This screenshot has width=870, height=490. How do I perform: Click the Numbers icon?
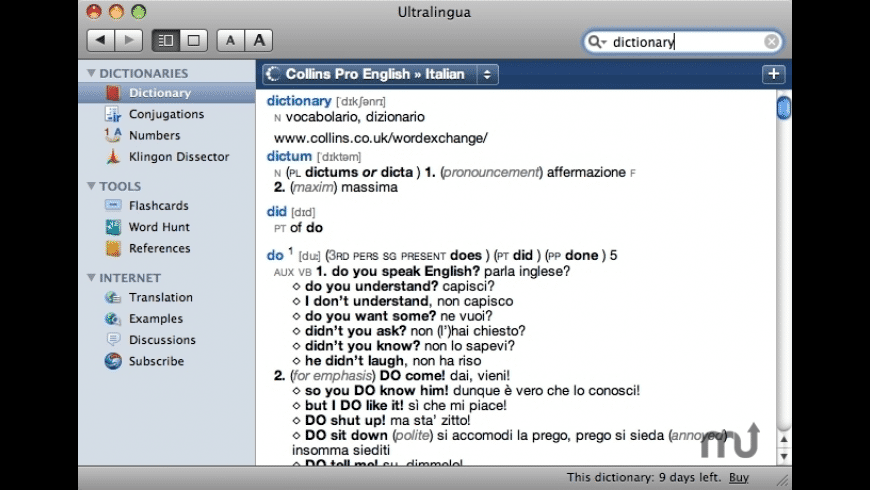click(113, 135)
